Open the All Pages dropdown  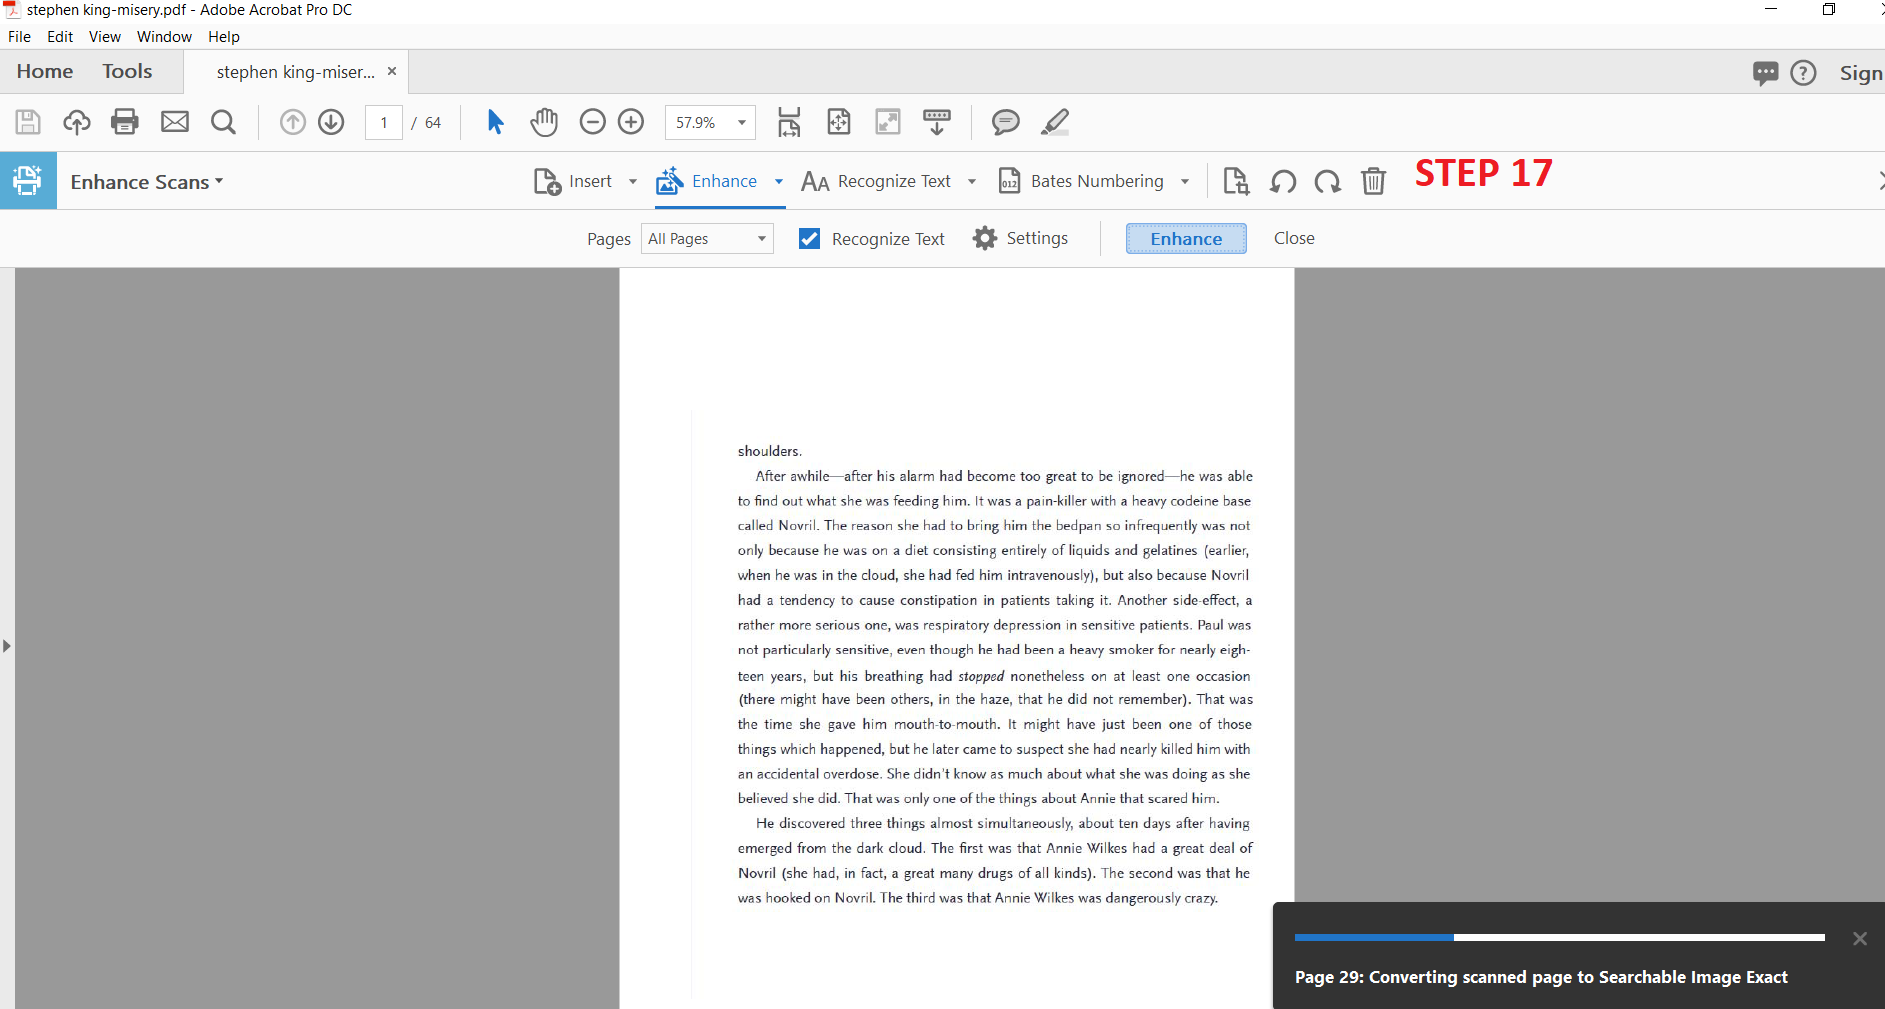(x=707, y=239)
